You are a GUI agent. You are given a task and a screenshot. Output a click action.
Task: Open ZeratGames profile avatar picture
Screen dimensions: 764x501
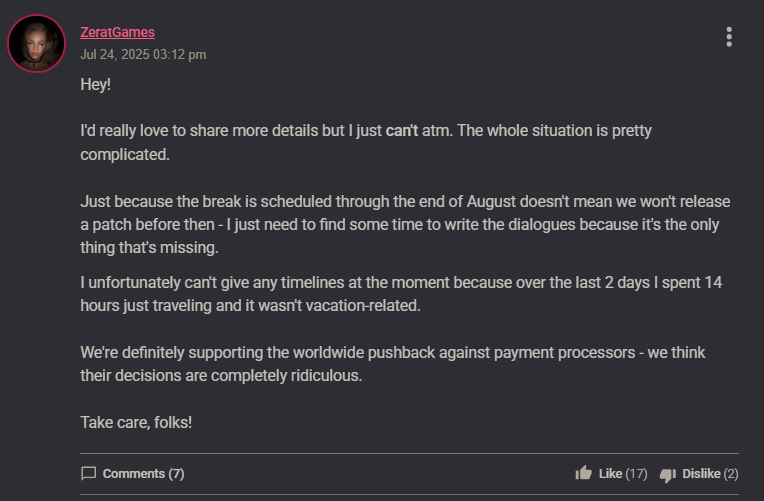37,43
